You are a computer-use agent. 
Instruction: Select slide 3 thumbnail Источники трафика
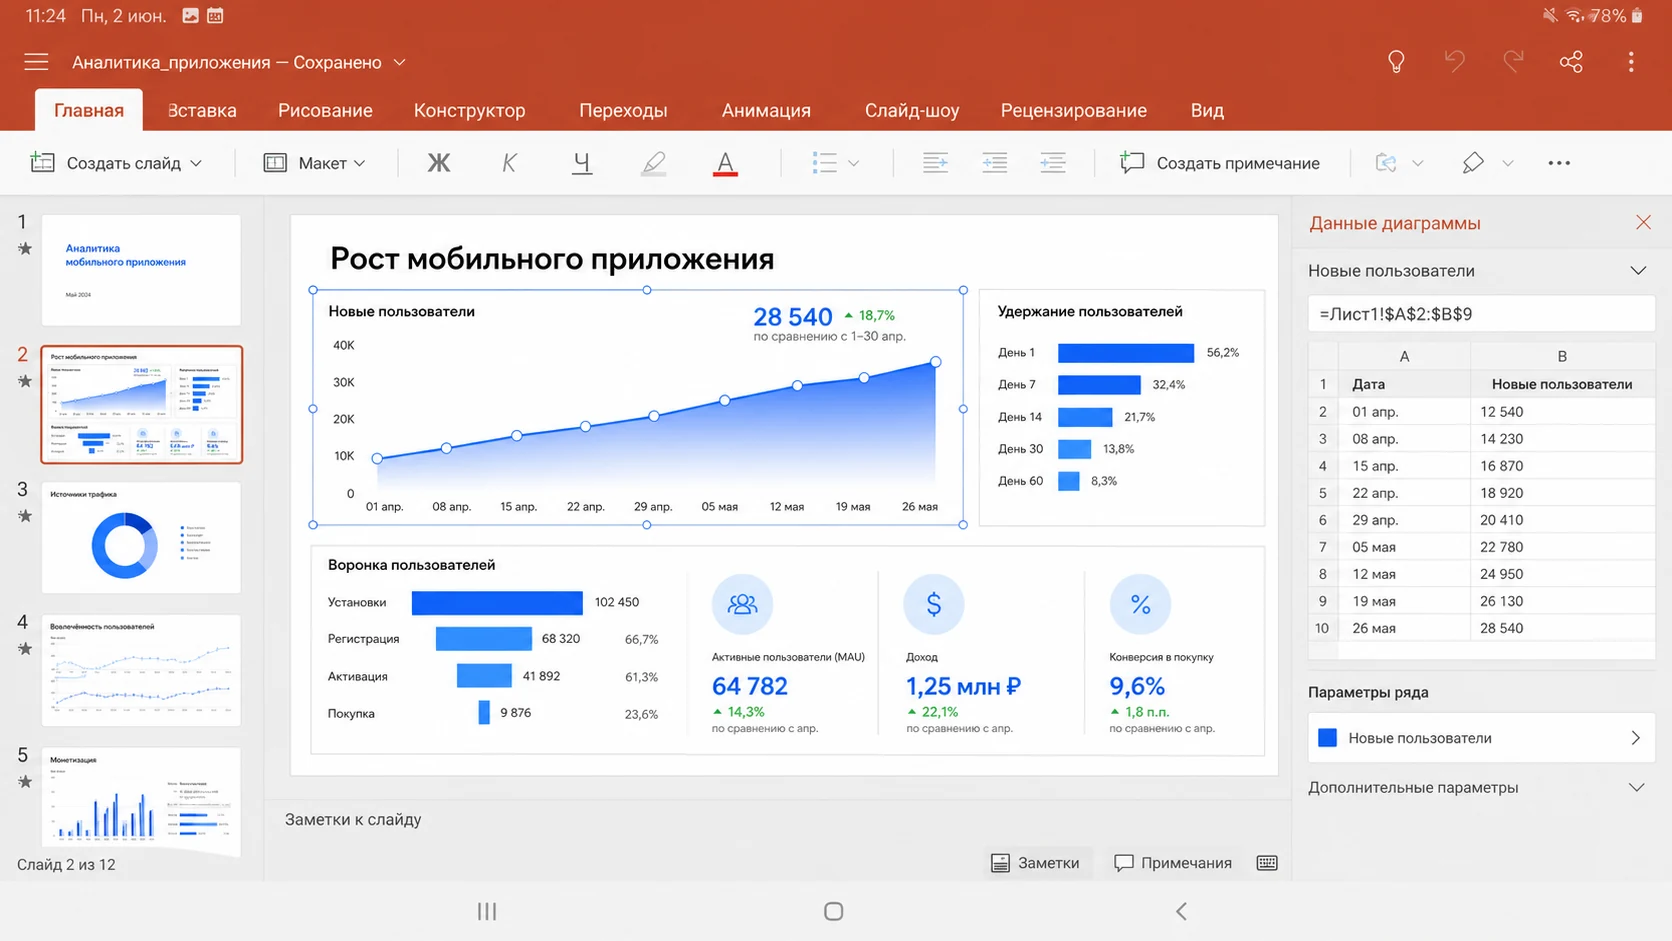click(x=141, y=538)
